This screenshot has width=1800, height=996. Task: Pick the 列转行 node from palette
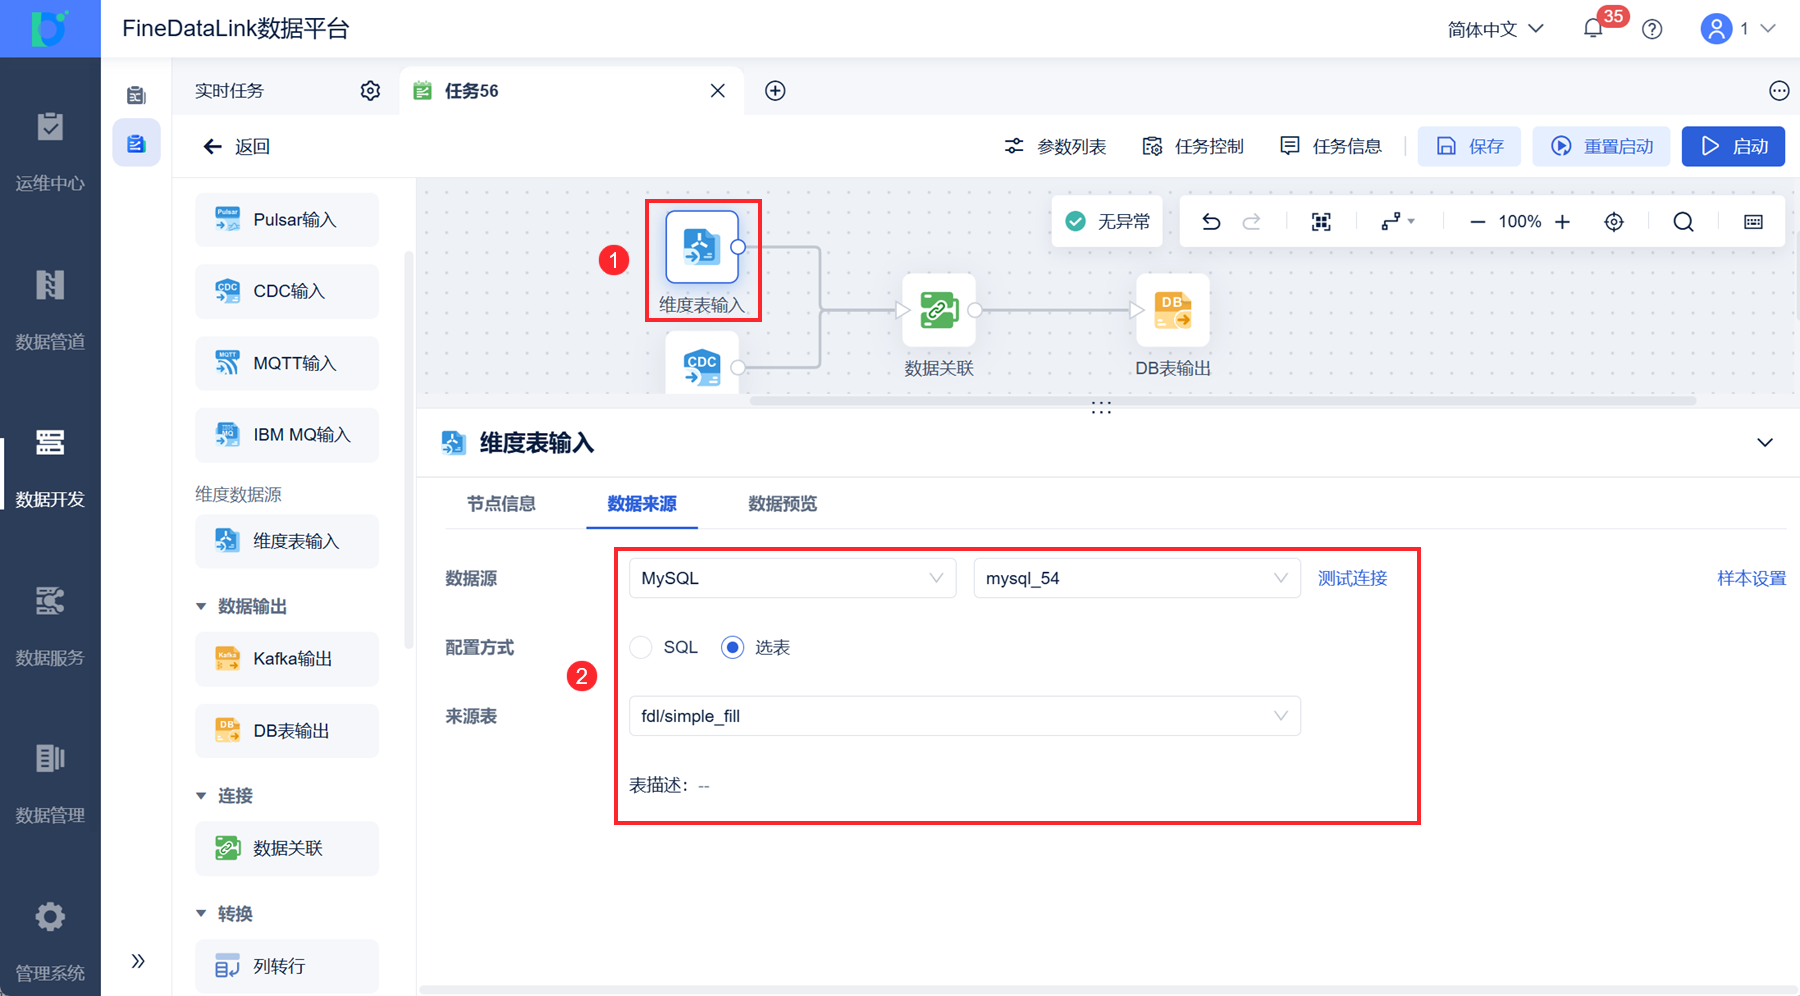[287, 967]
